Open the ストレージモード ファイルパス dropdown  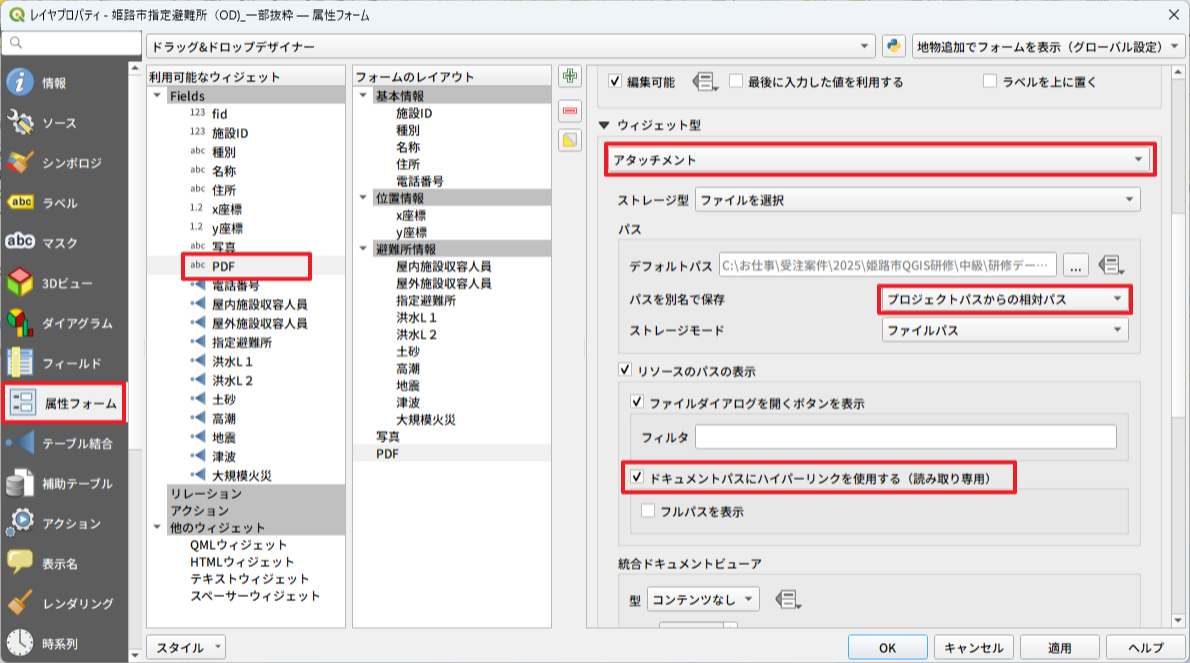[1004, 330]
